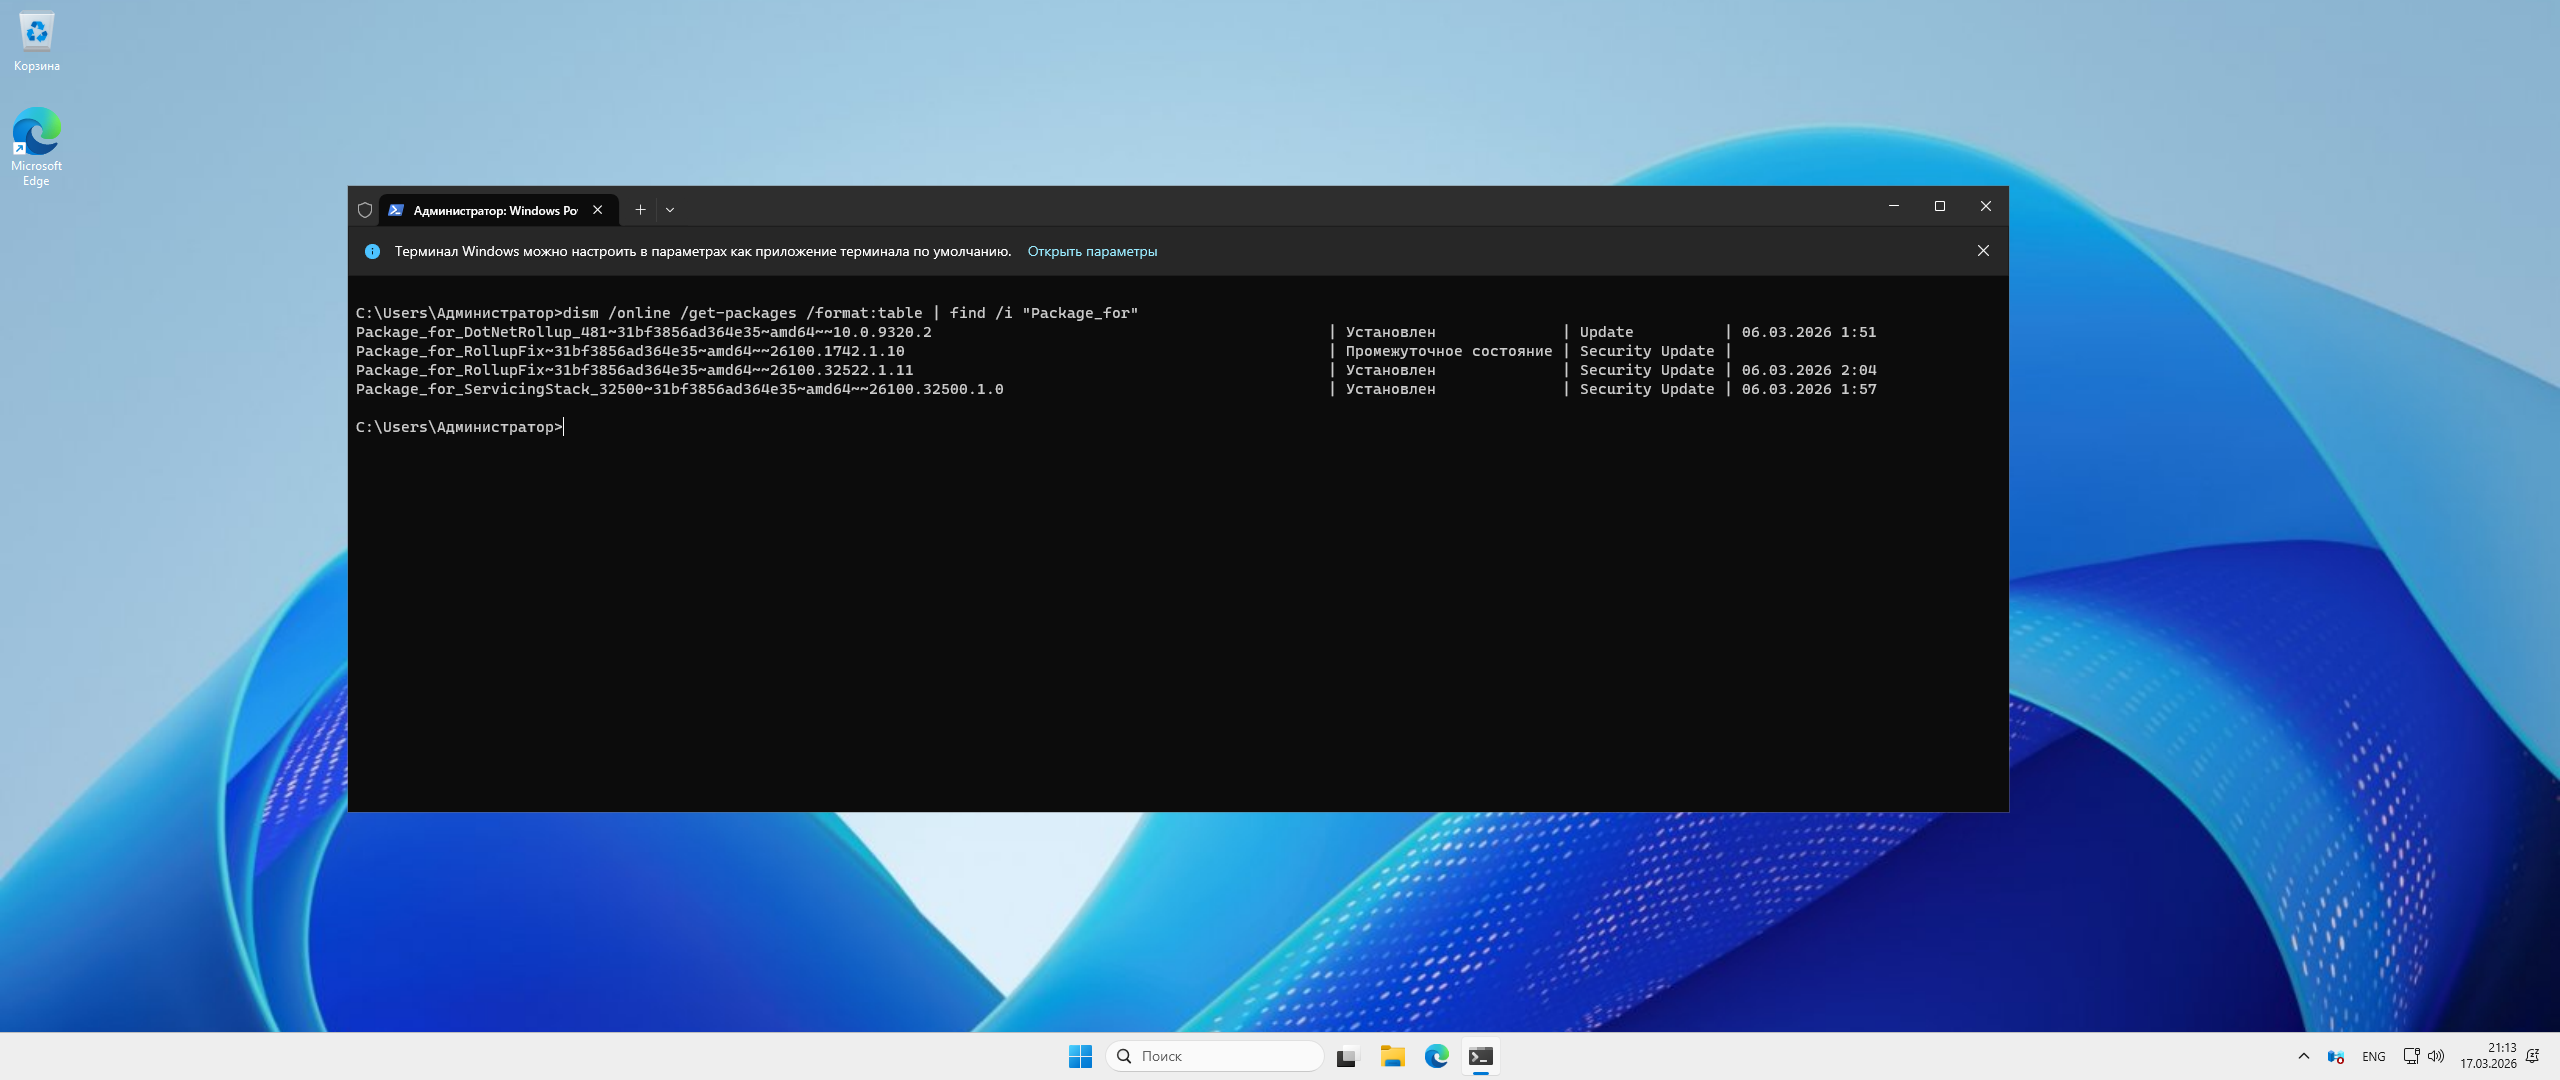Open the Windows Start menu

[x=1080, y=1056]
